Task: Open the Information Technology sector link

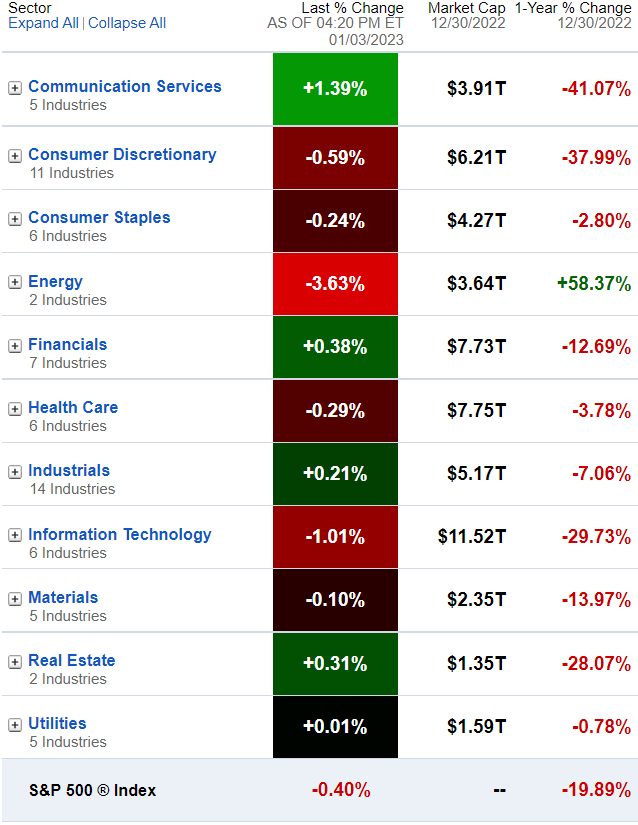Action: [120, 535]
